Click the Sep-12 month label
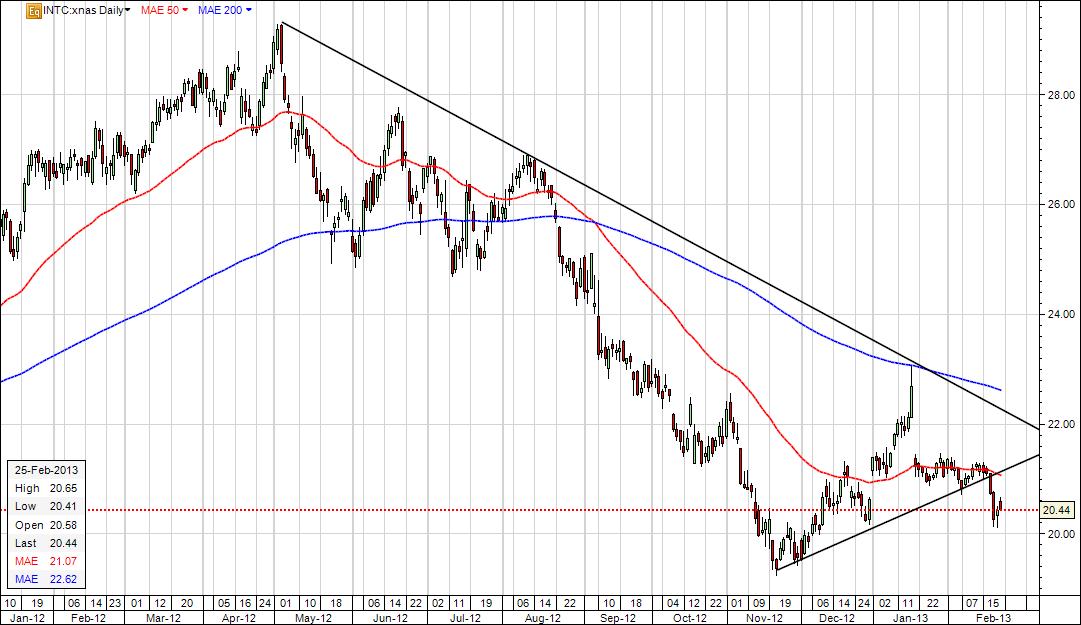Screen dimensions: 1081x625 [618, 617]
